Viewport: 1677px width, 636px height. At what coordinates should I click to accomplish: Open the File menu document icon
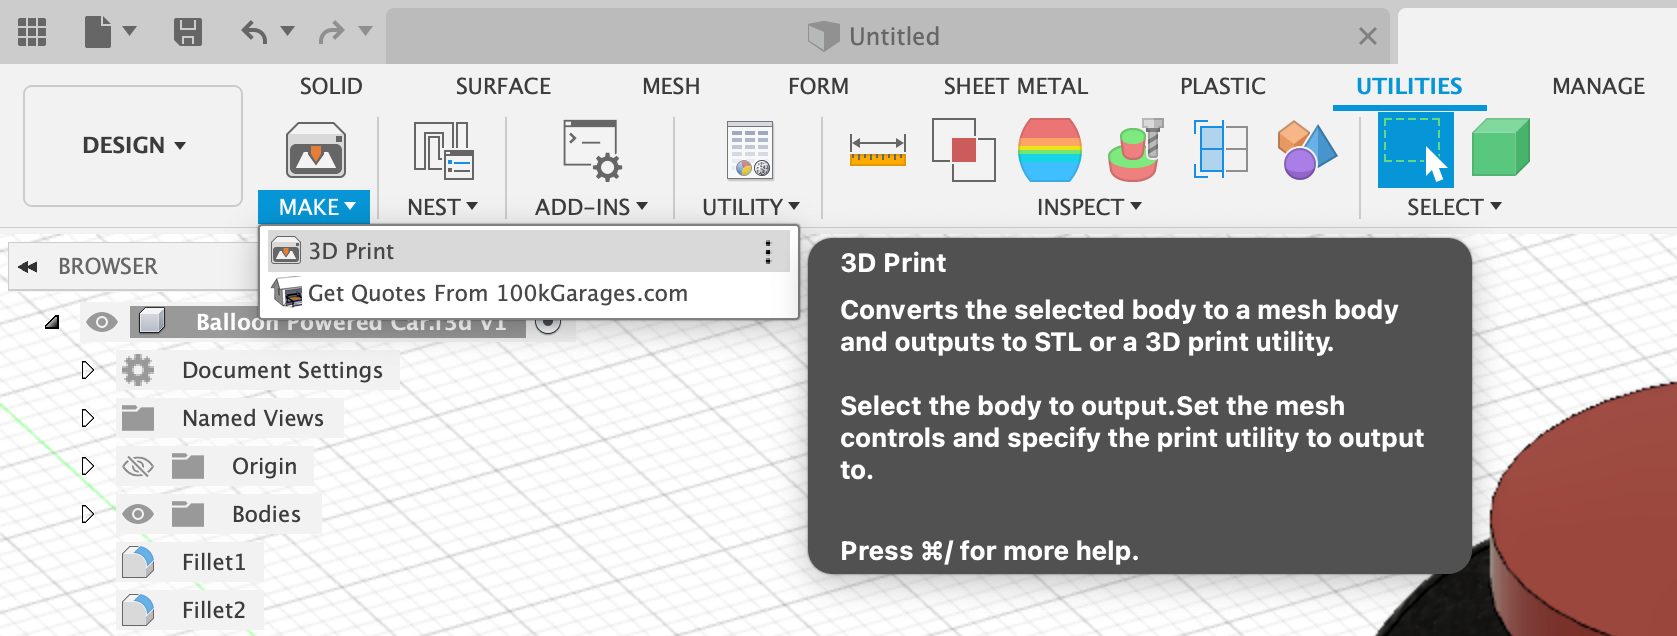(98, 32)
